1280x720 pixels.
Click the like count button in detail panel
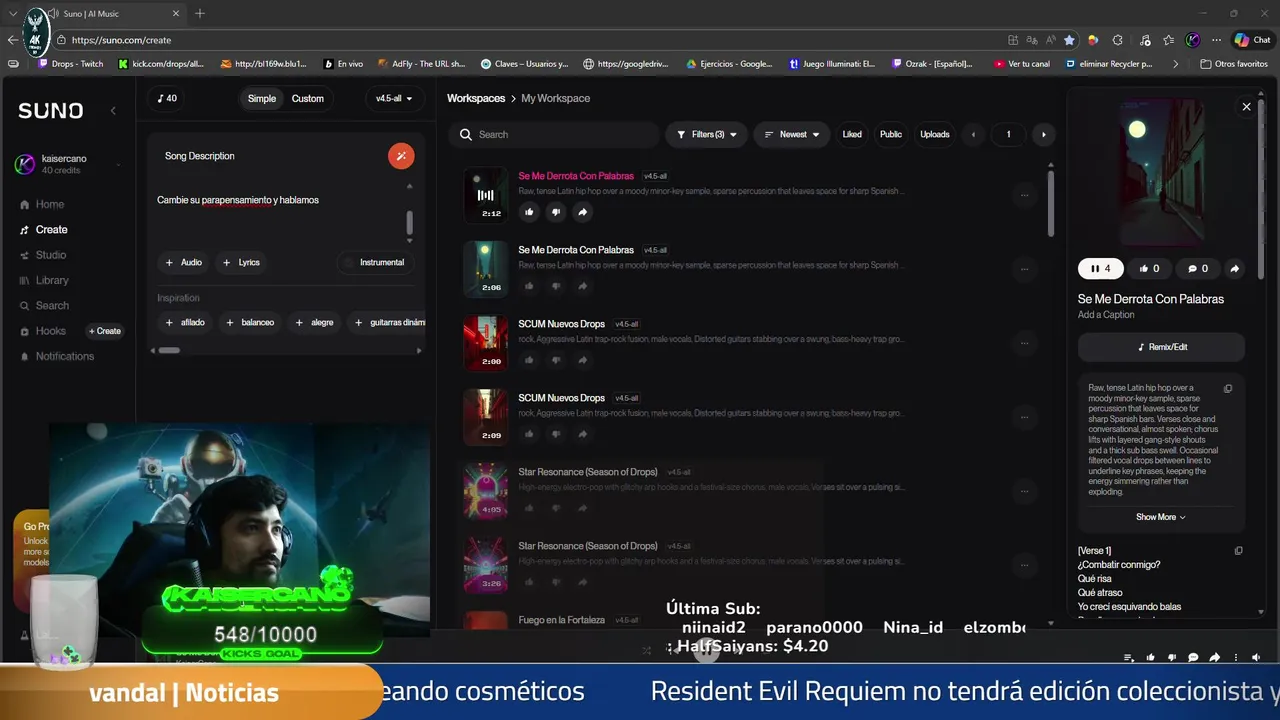1149,268
